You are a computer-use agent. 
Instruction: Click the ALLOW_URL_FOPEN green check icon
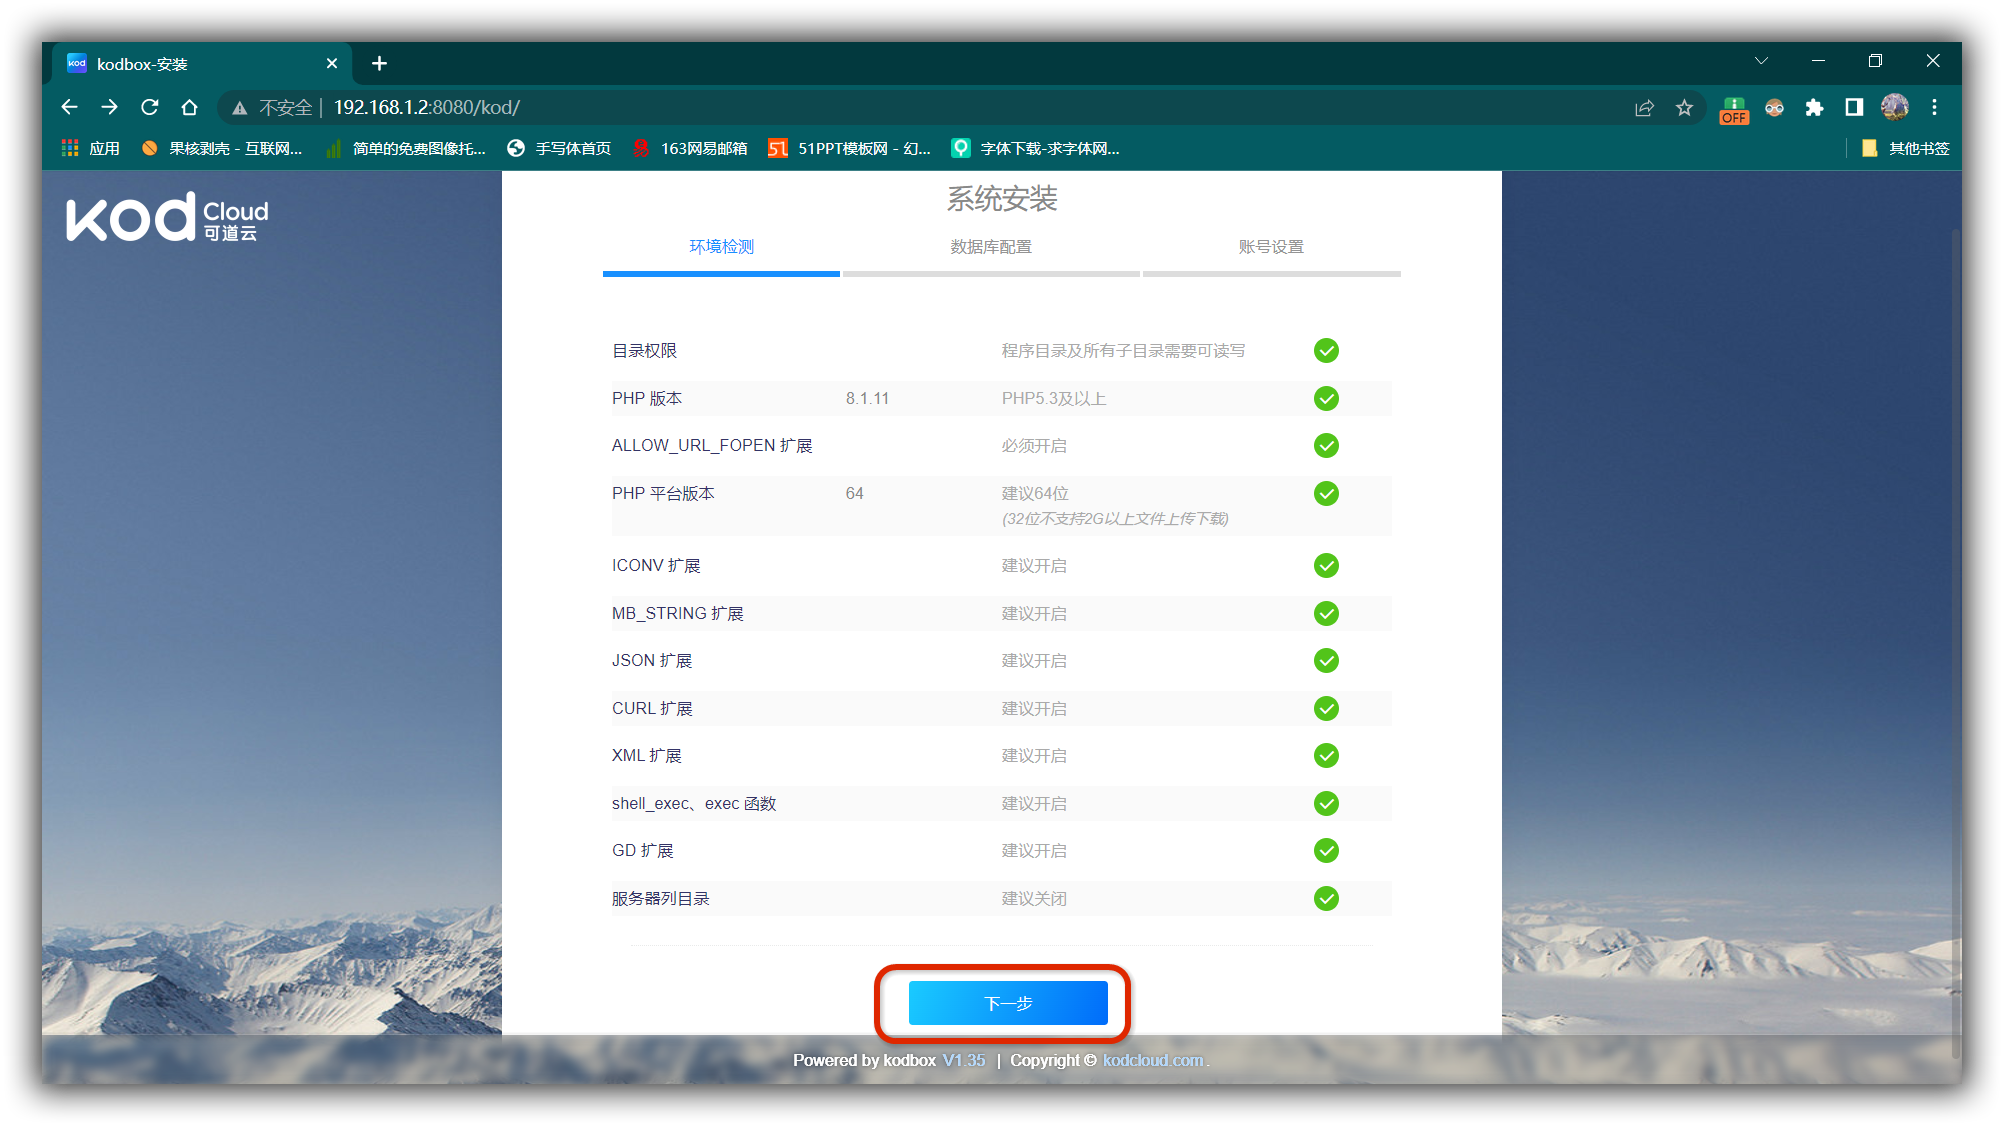(x=1326, y=446)
